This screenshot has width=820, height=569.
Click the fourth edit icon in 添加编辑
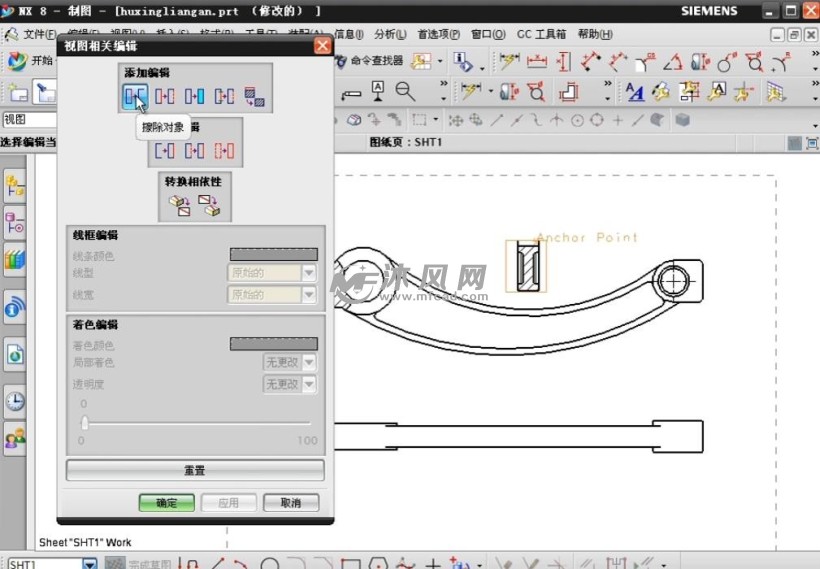(224, 96)
